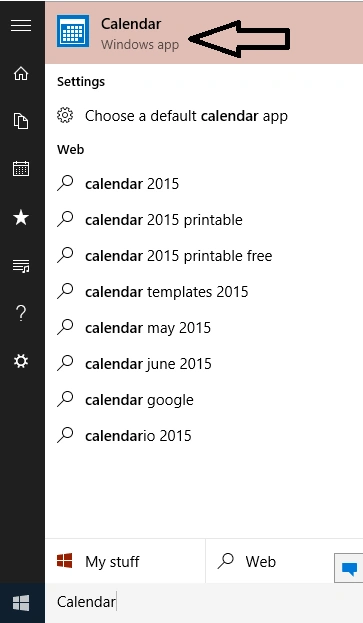Open the blue feedback chat icon

[349, 568]
